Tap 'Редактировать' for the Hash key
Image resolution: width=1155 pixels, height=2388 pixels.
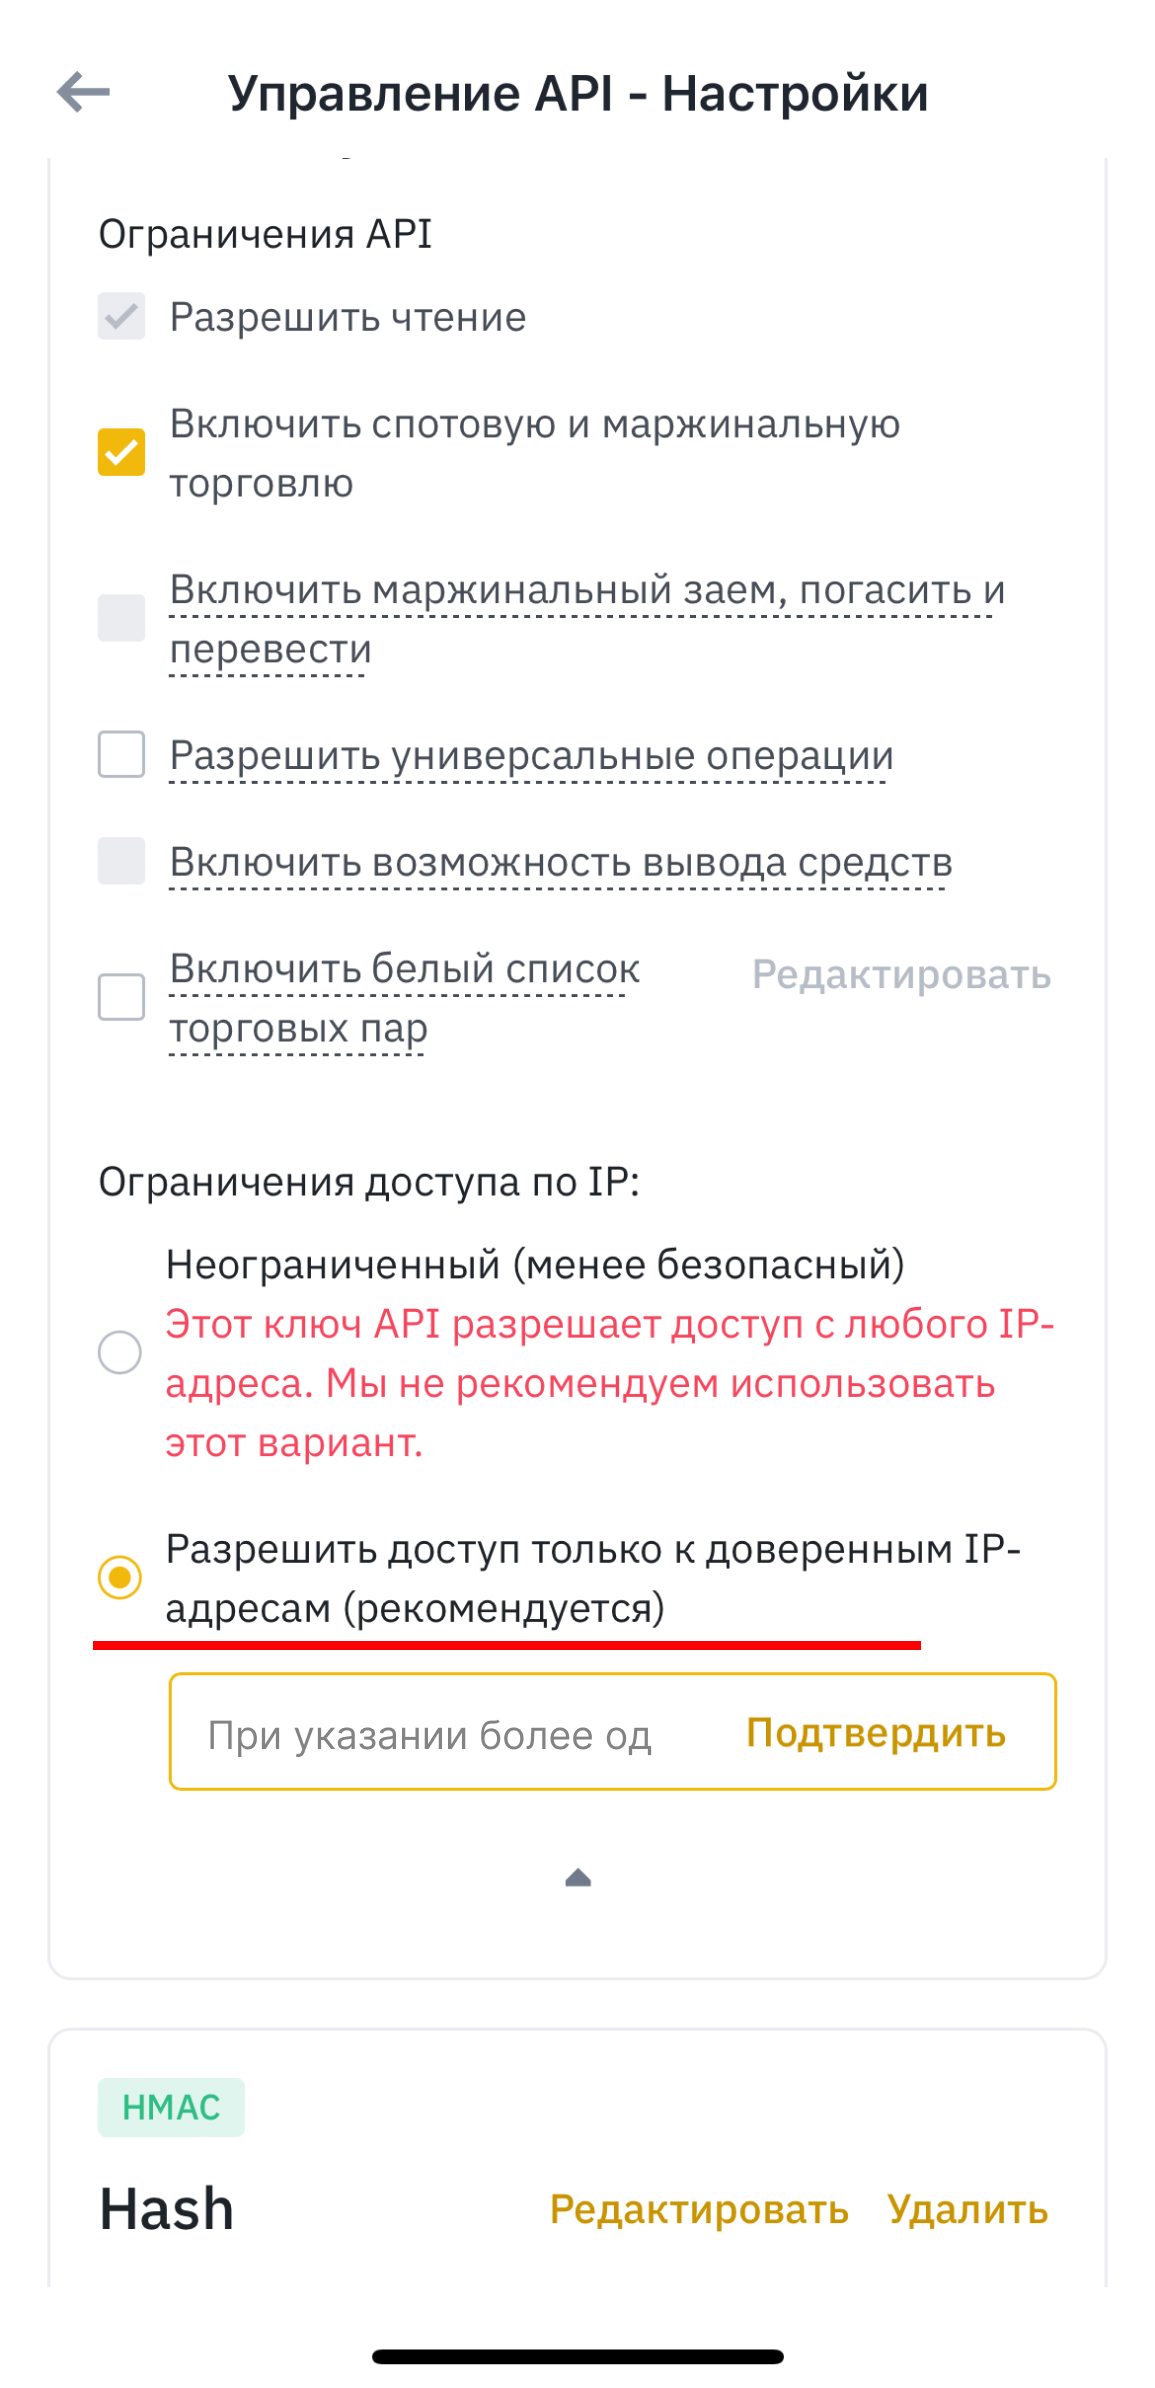[699, 2209]
